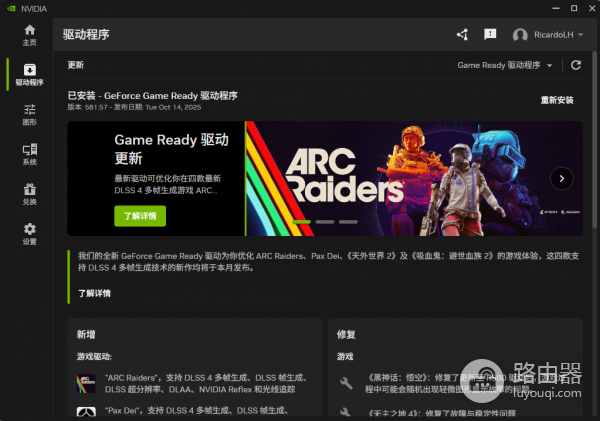This screenshot has height=421, width=600.
Task: Click the ARC Raiders game icon under 新增
Action: point(87,382)
